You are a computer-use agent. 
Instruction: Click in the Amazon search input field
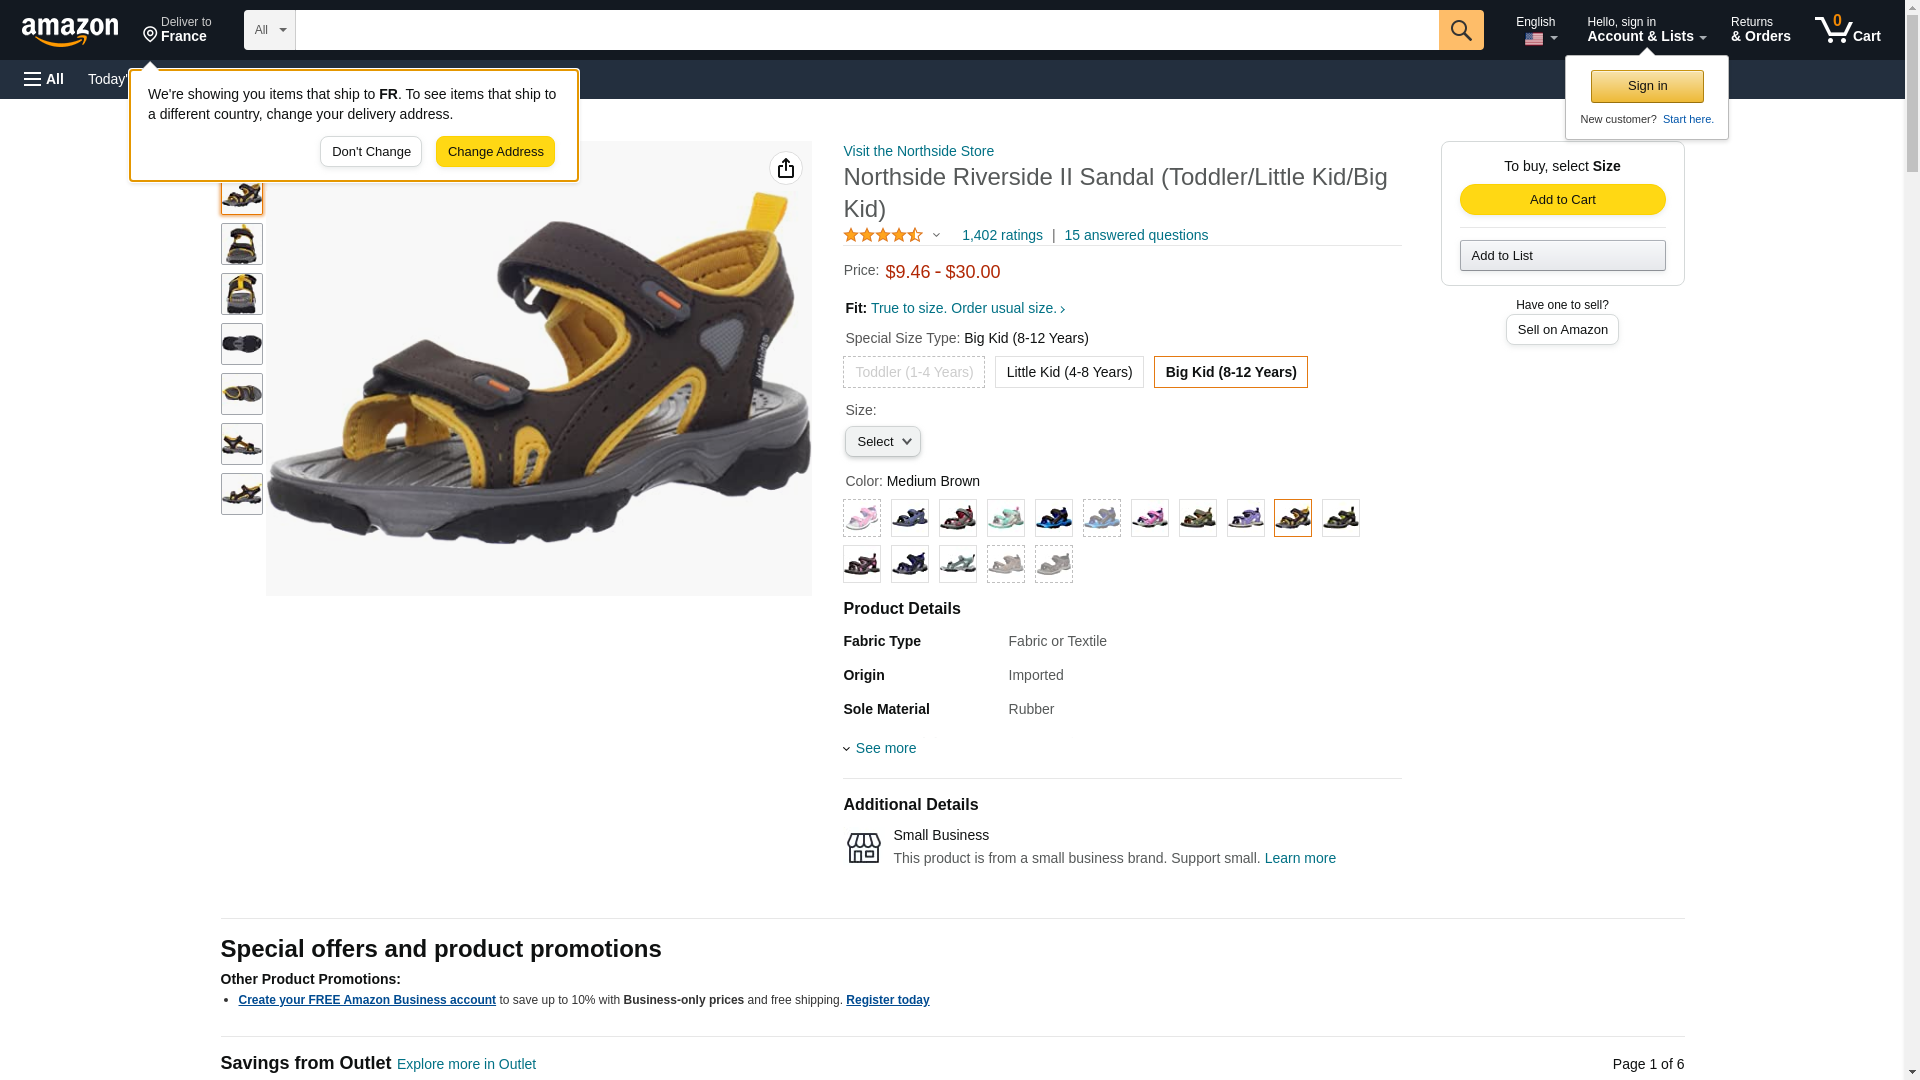(866, 30)
